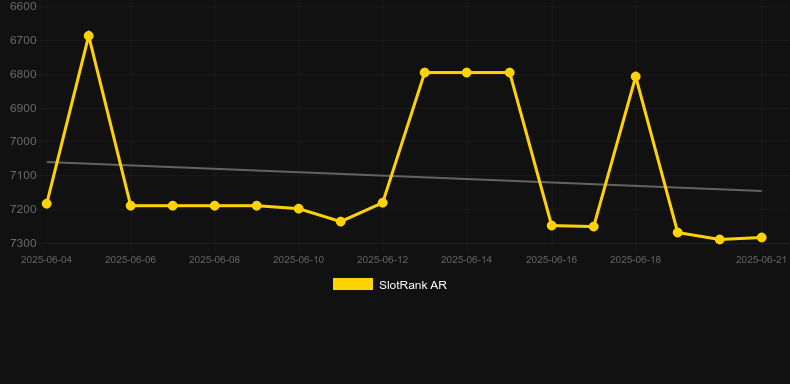Select the peak data point near 6700
The height and width of the screenshot is (384, 790).
[x=89, y=36]
